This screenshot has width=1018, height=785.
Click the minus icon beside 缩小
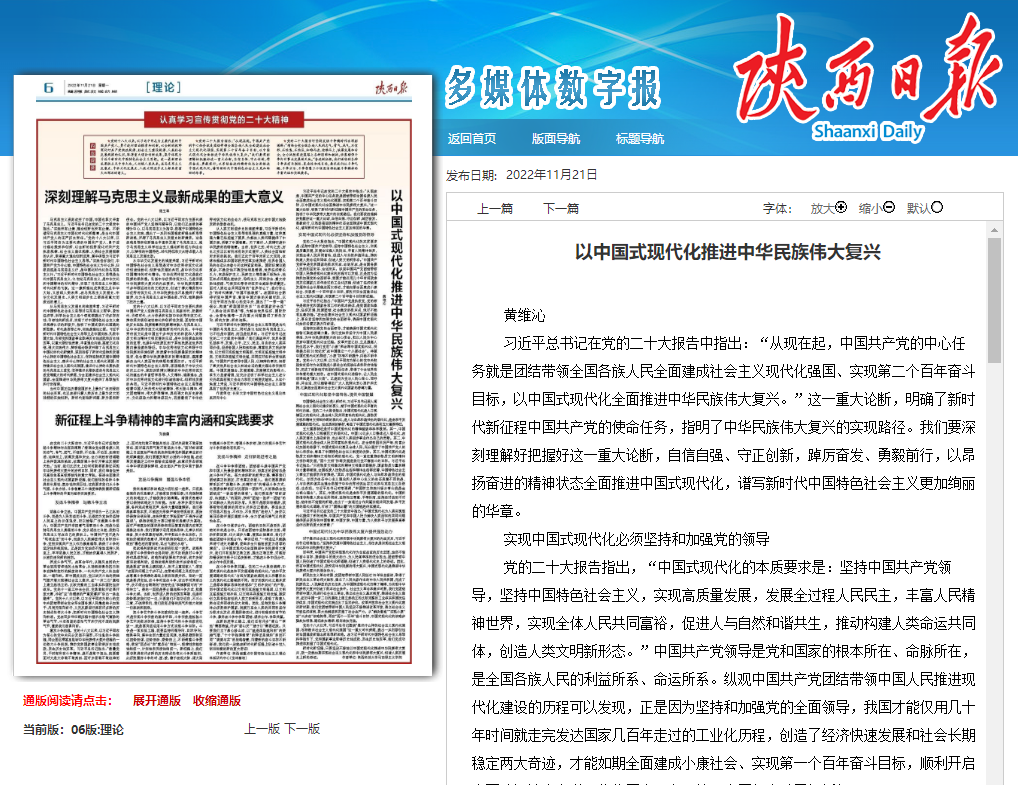point(889,208)
